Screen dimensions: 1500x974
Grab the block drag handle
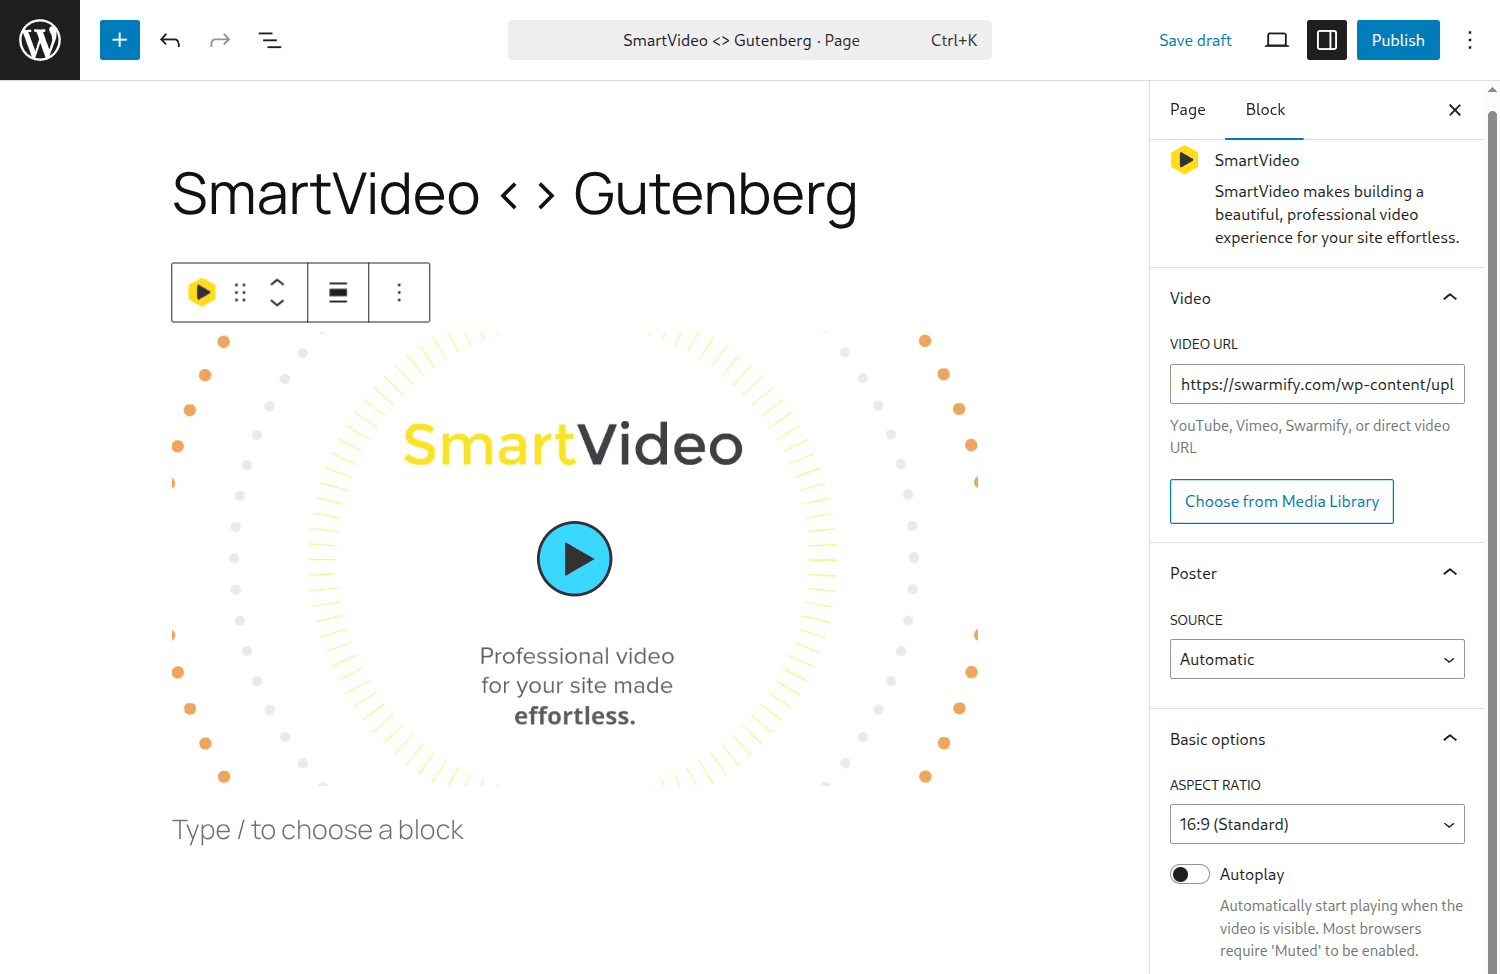[239, 292]
